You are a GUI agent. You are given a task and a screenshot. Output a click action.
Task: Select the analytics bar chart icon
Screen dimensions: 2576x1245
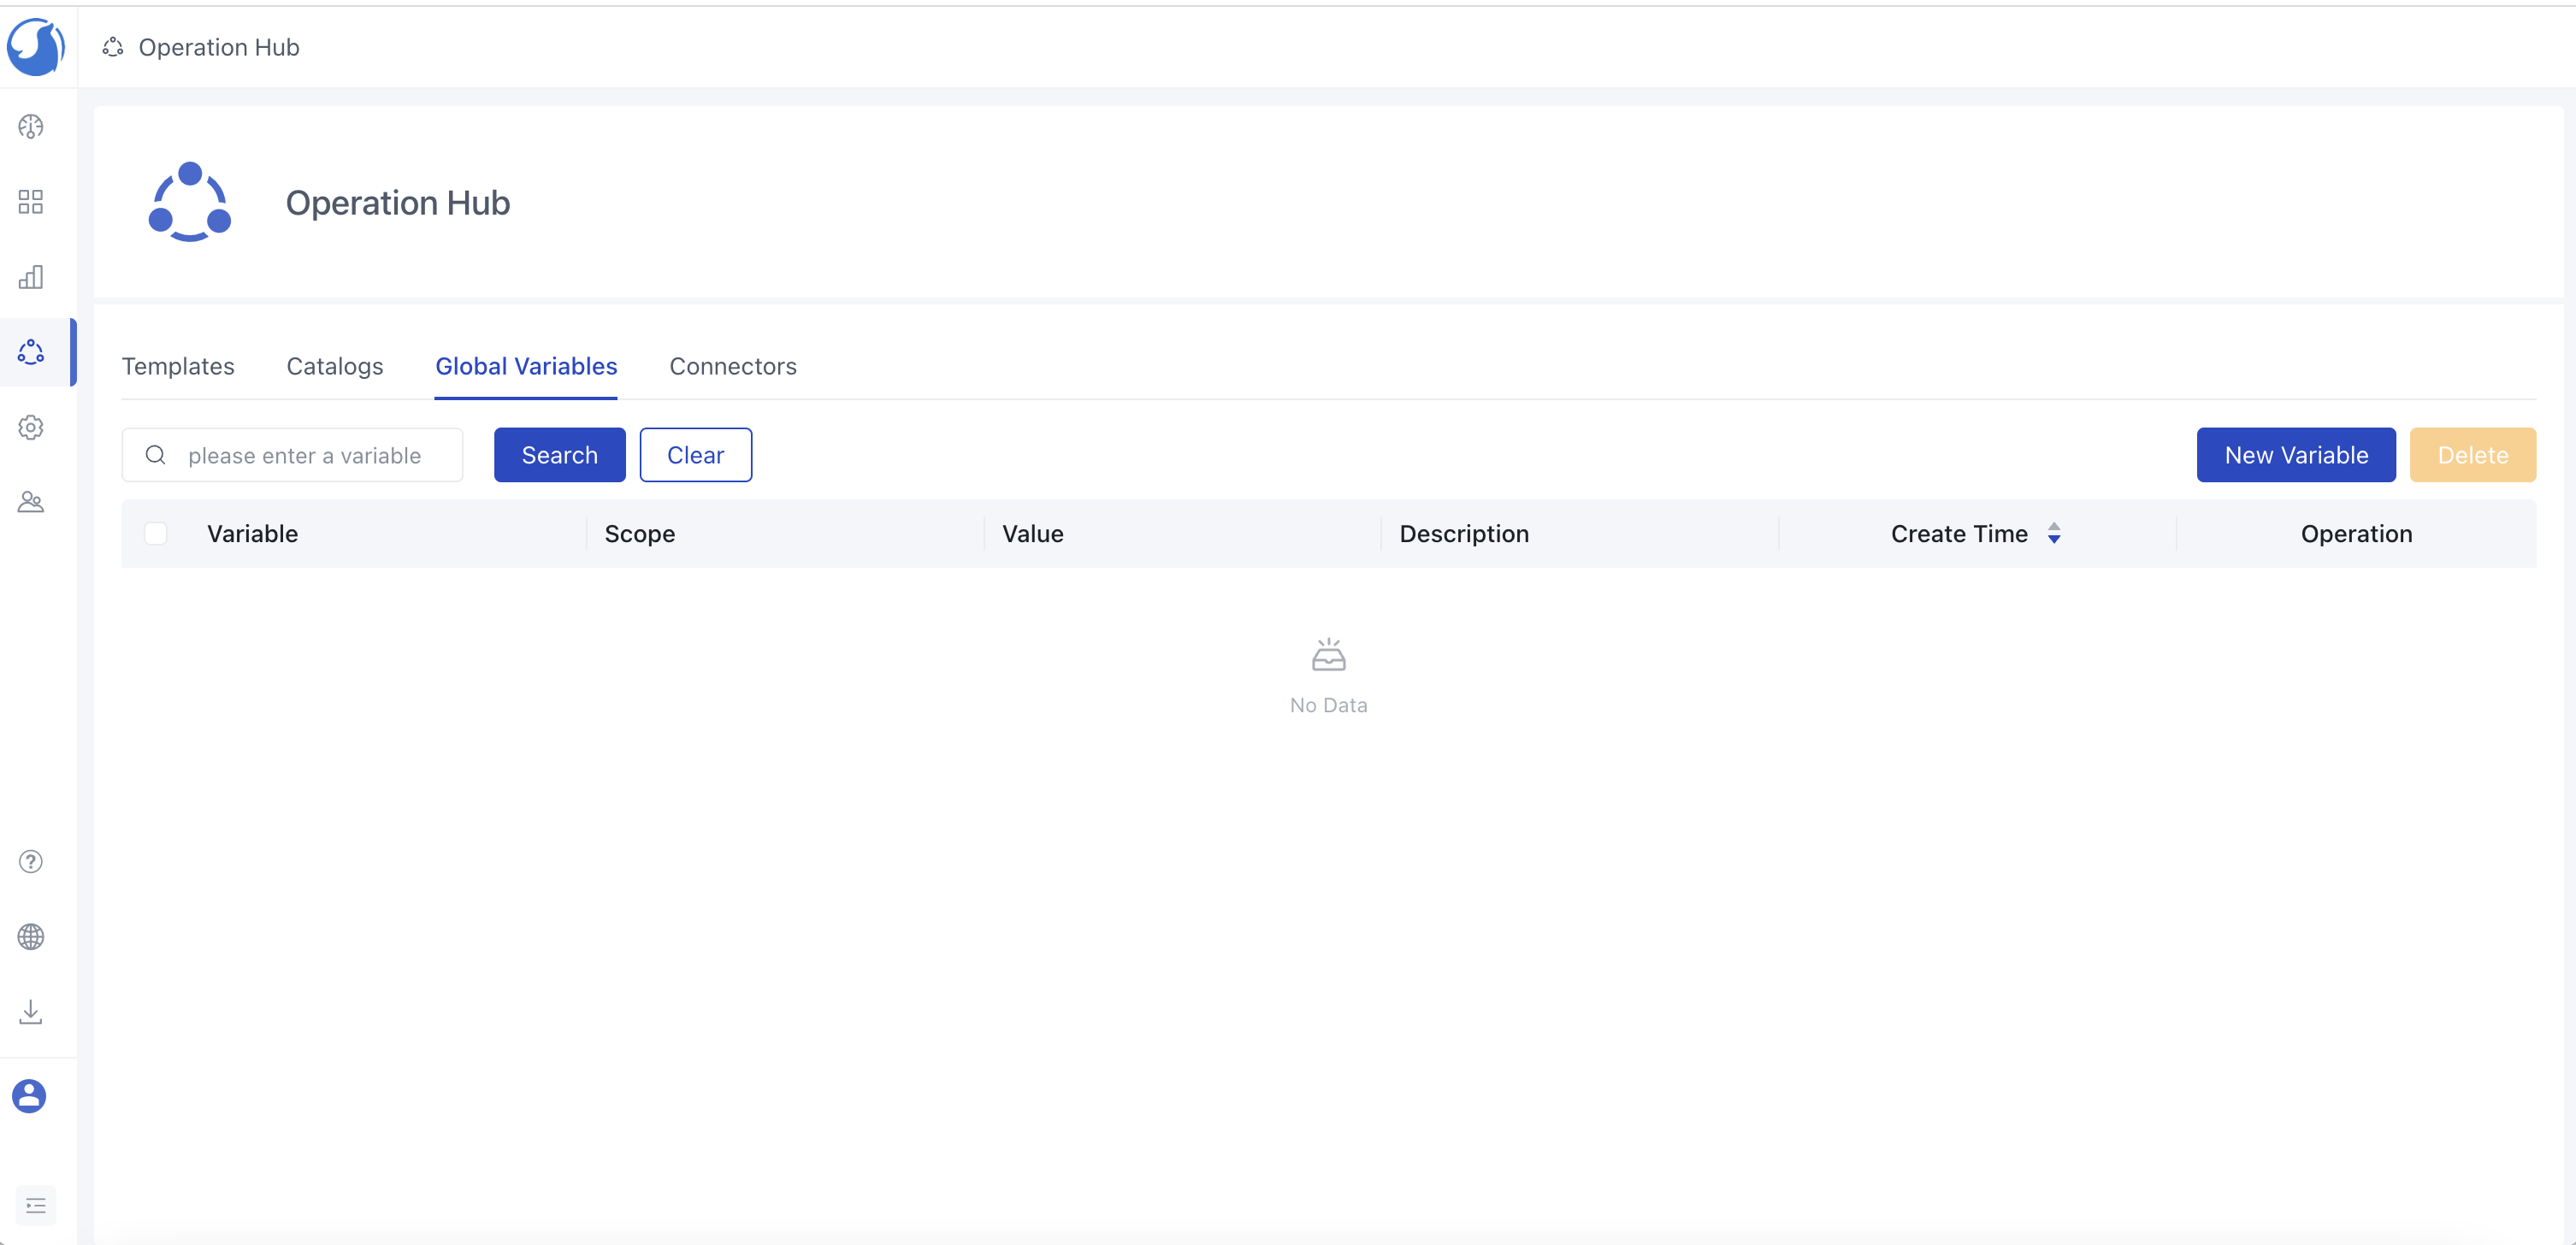[x=31, y=276]
